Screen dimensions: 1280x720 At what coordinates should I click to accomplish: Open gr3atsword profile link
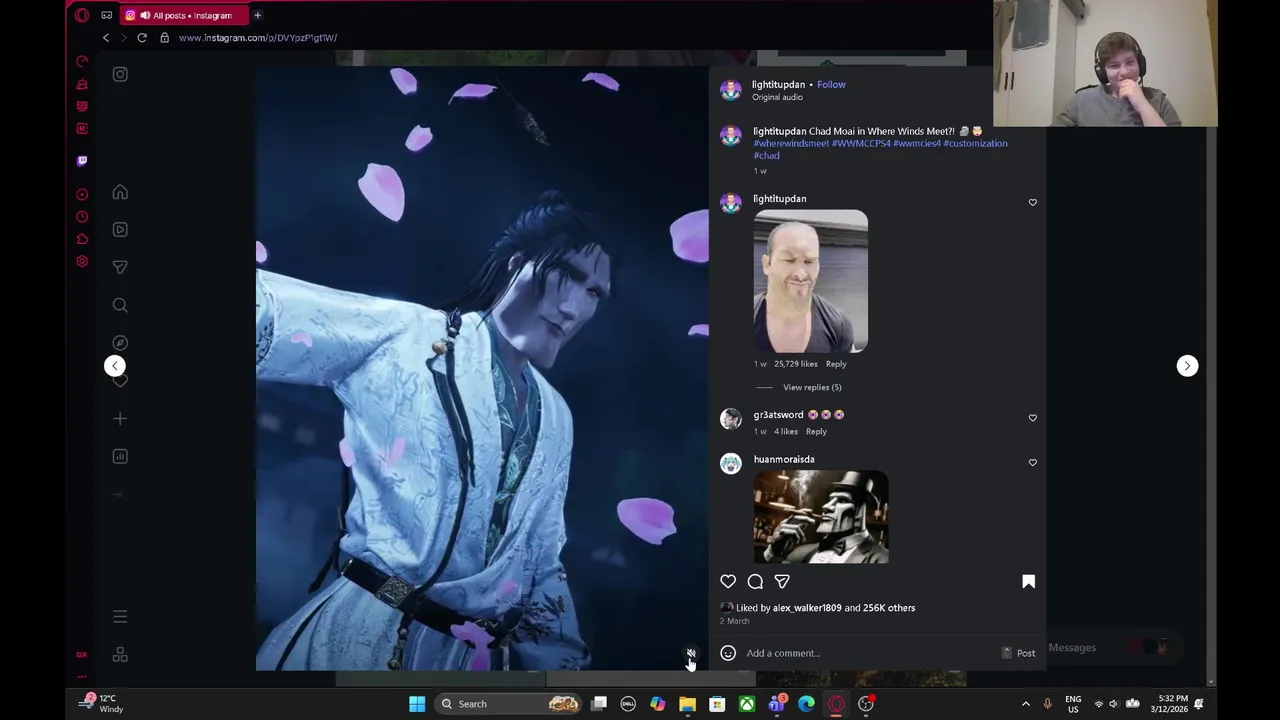point(778,415)
